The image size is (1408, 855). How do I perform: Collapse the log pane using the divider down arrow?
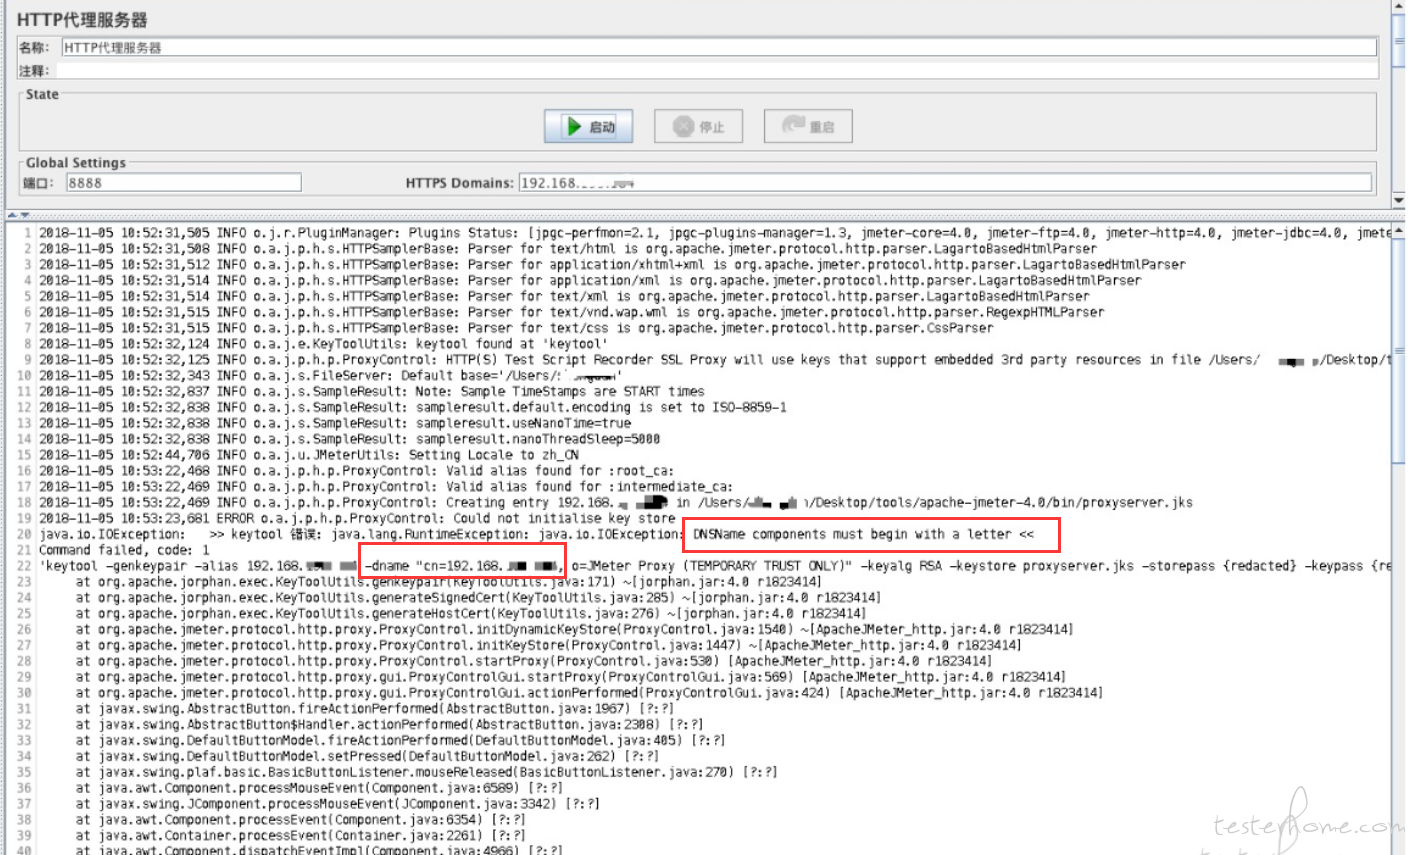(25, 215)
